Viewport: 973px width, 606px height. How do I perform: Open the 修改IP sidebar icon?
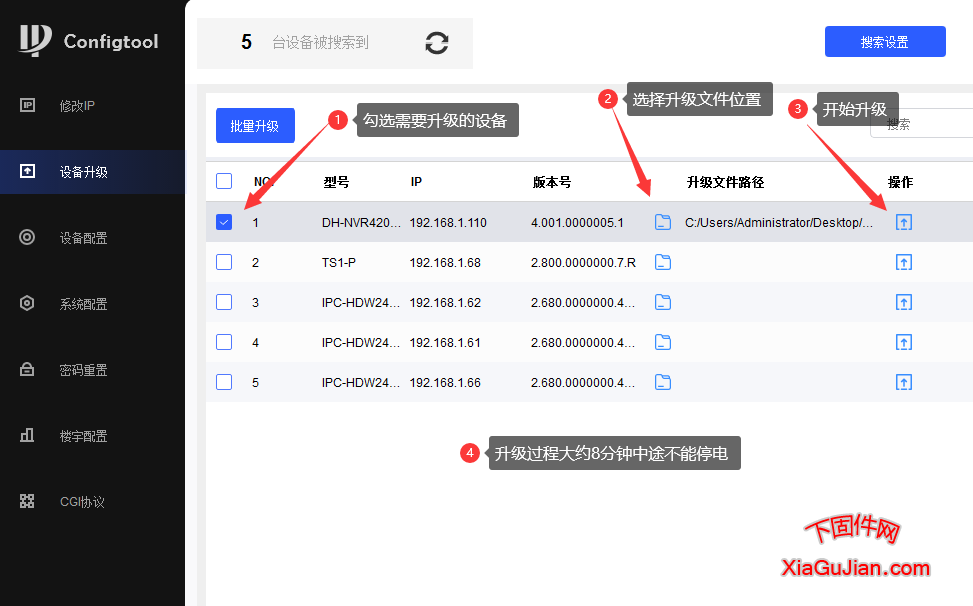(x=27, y=105)
